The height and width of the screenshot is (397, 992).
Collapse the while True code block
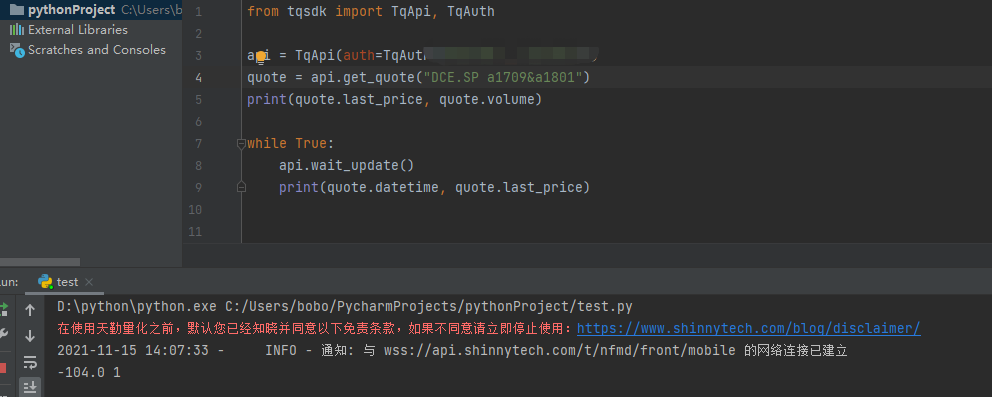(241, 144)
